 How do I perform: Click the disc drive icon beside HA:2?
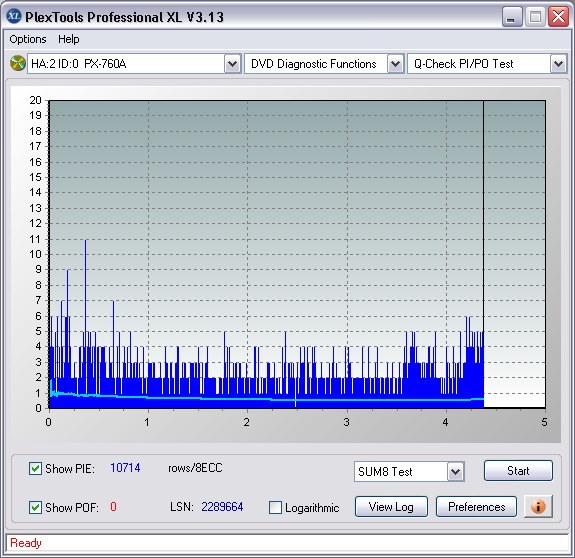pyautogui.click(x=17, y=63)
